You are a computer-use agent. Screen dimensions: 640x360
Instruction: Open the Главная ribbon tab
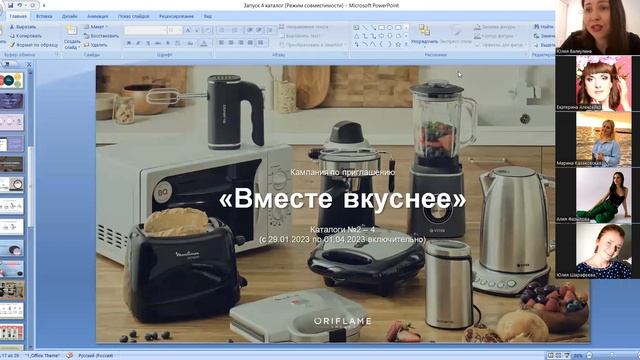click(x=18, y=16)
